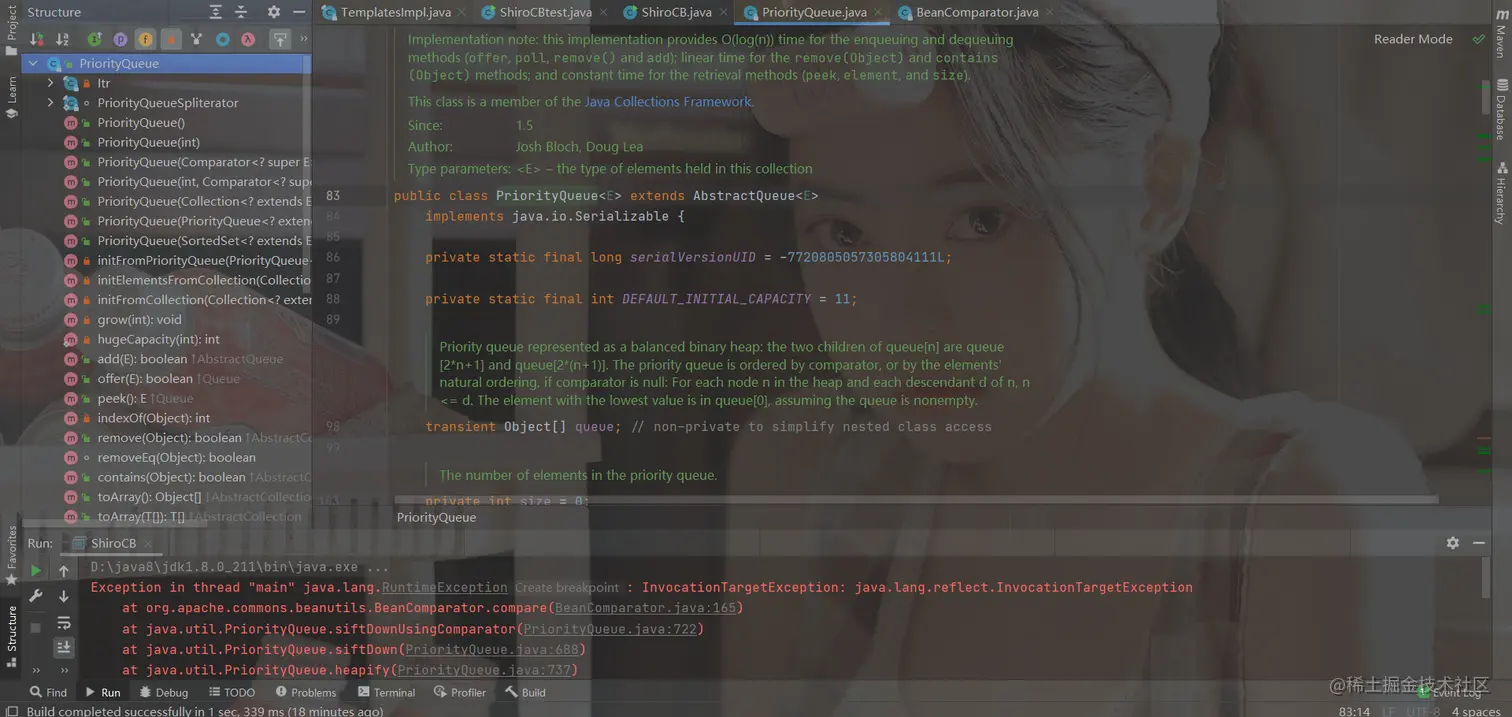Toggle Sort Alphabetically in Structure toolbar
1512x717 pixels.
click(62, 39)
